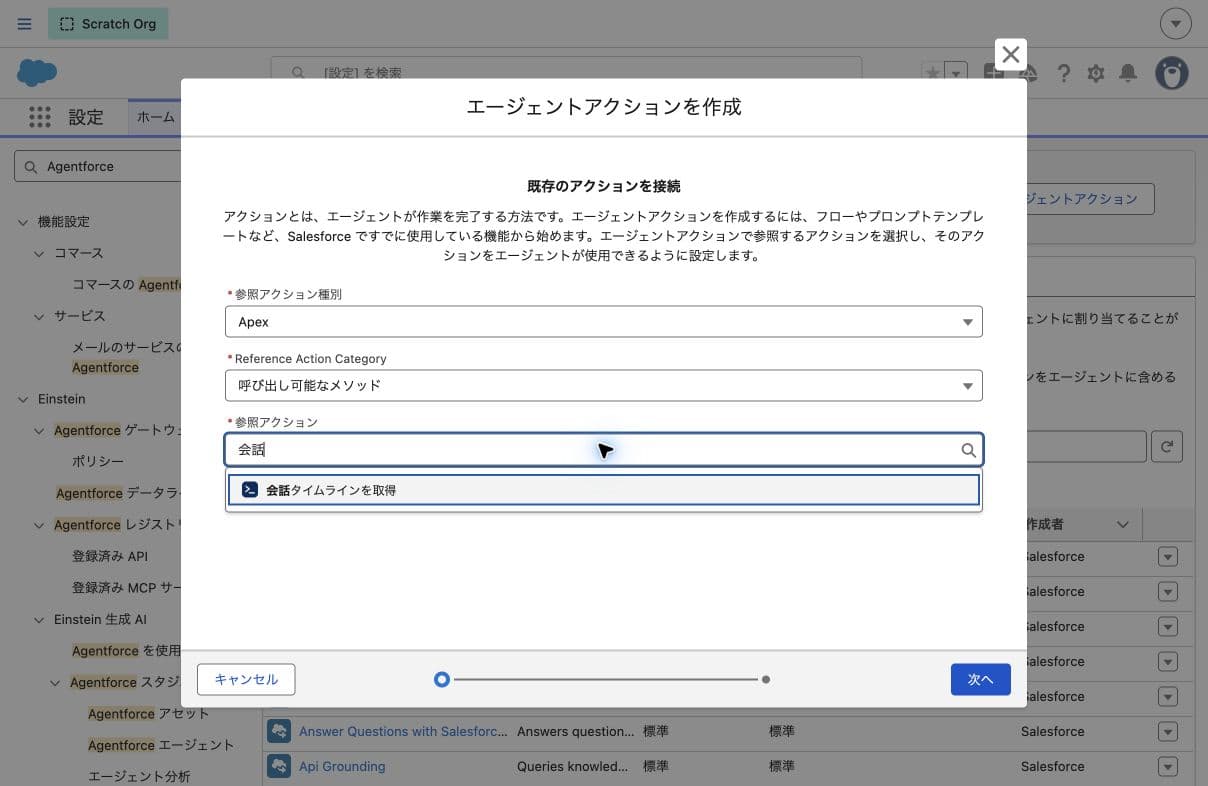Open the hamburger menu at top left

(25, 24)
